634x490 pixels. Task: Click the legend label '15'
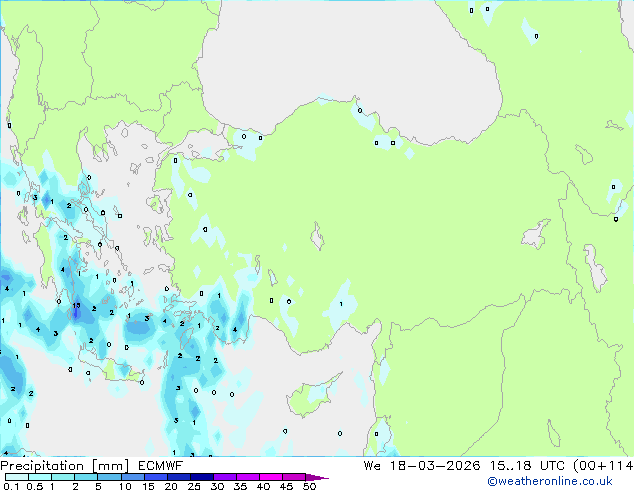coord(148,486)
